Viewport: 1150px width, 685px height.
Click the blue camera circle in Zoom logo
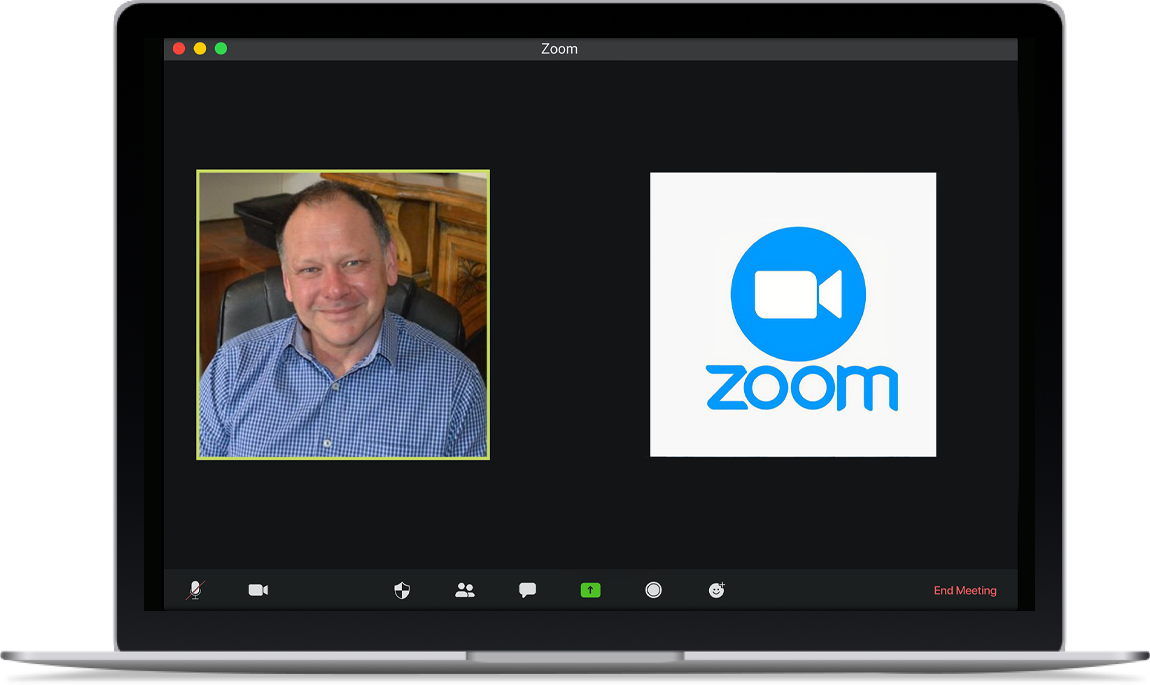click(x=798, y=294)
